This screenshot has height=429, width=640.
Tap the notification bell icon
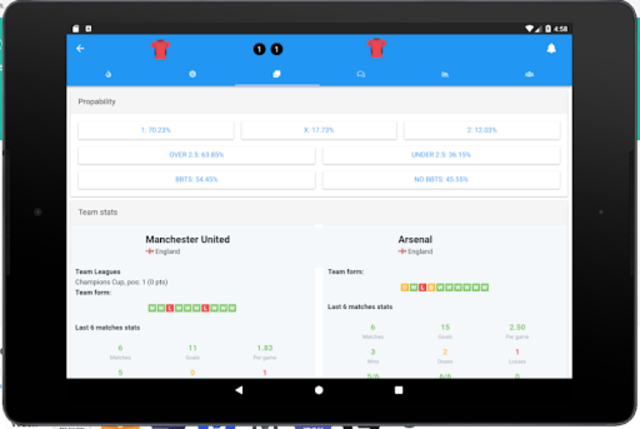tap(551, 49)
